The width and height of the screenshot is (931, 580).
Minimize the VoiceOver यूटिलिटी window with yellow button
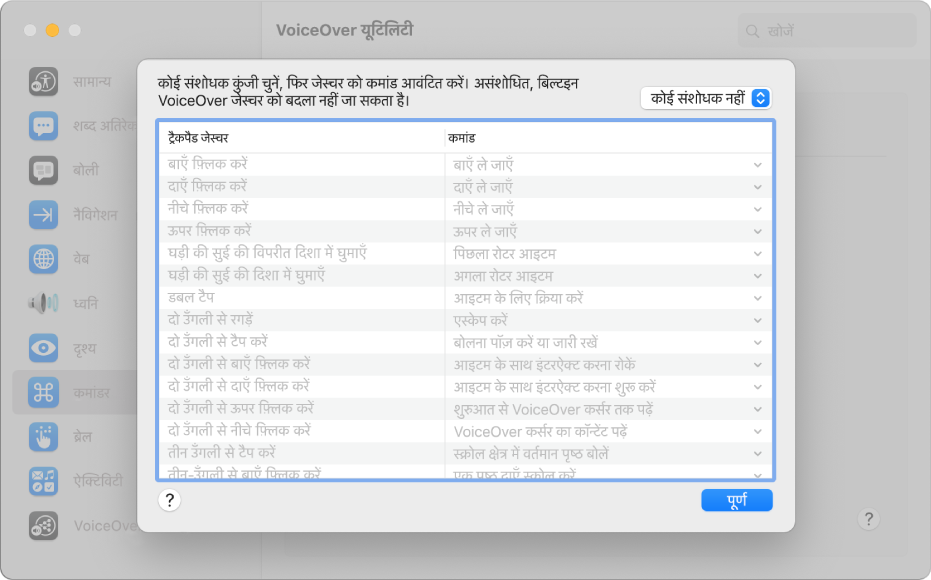(x=52, y=30)
